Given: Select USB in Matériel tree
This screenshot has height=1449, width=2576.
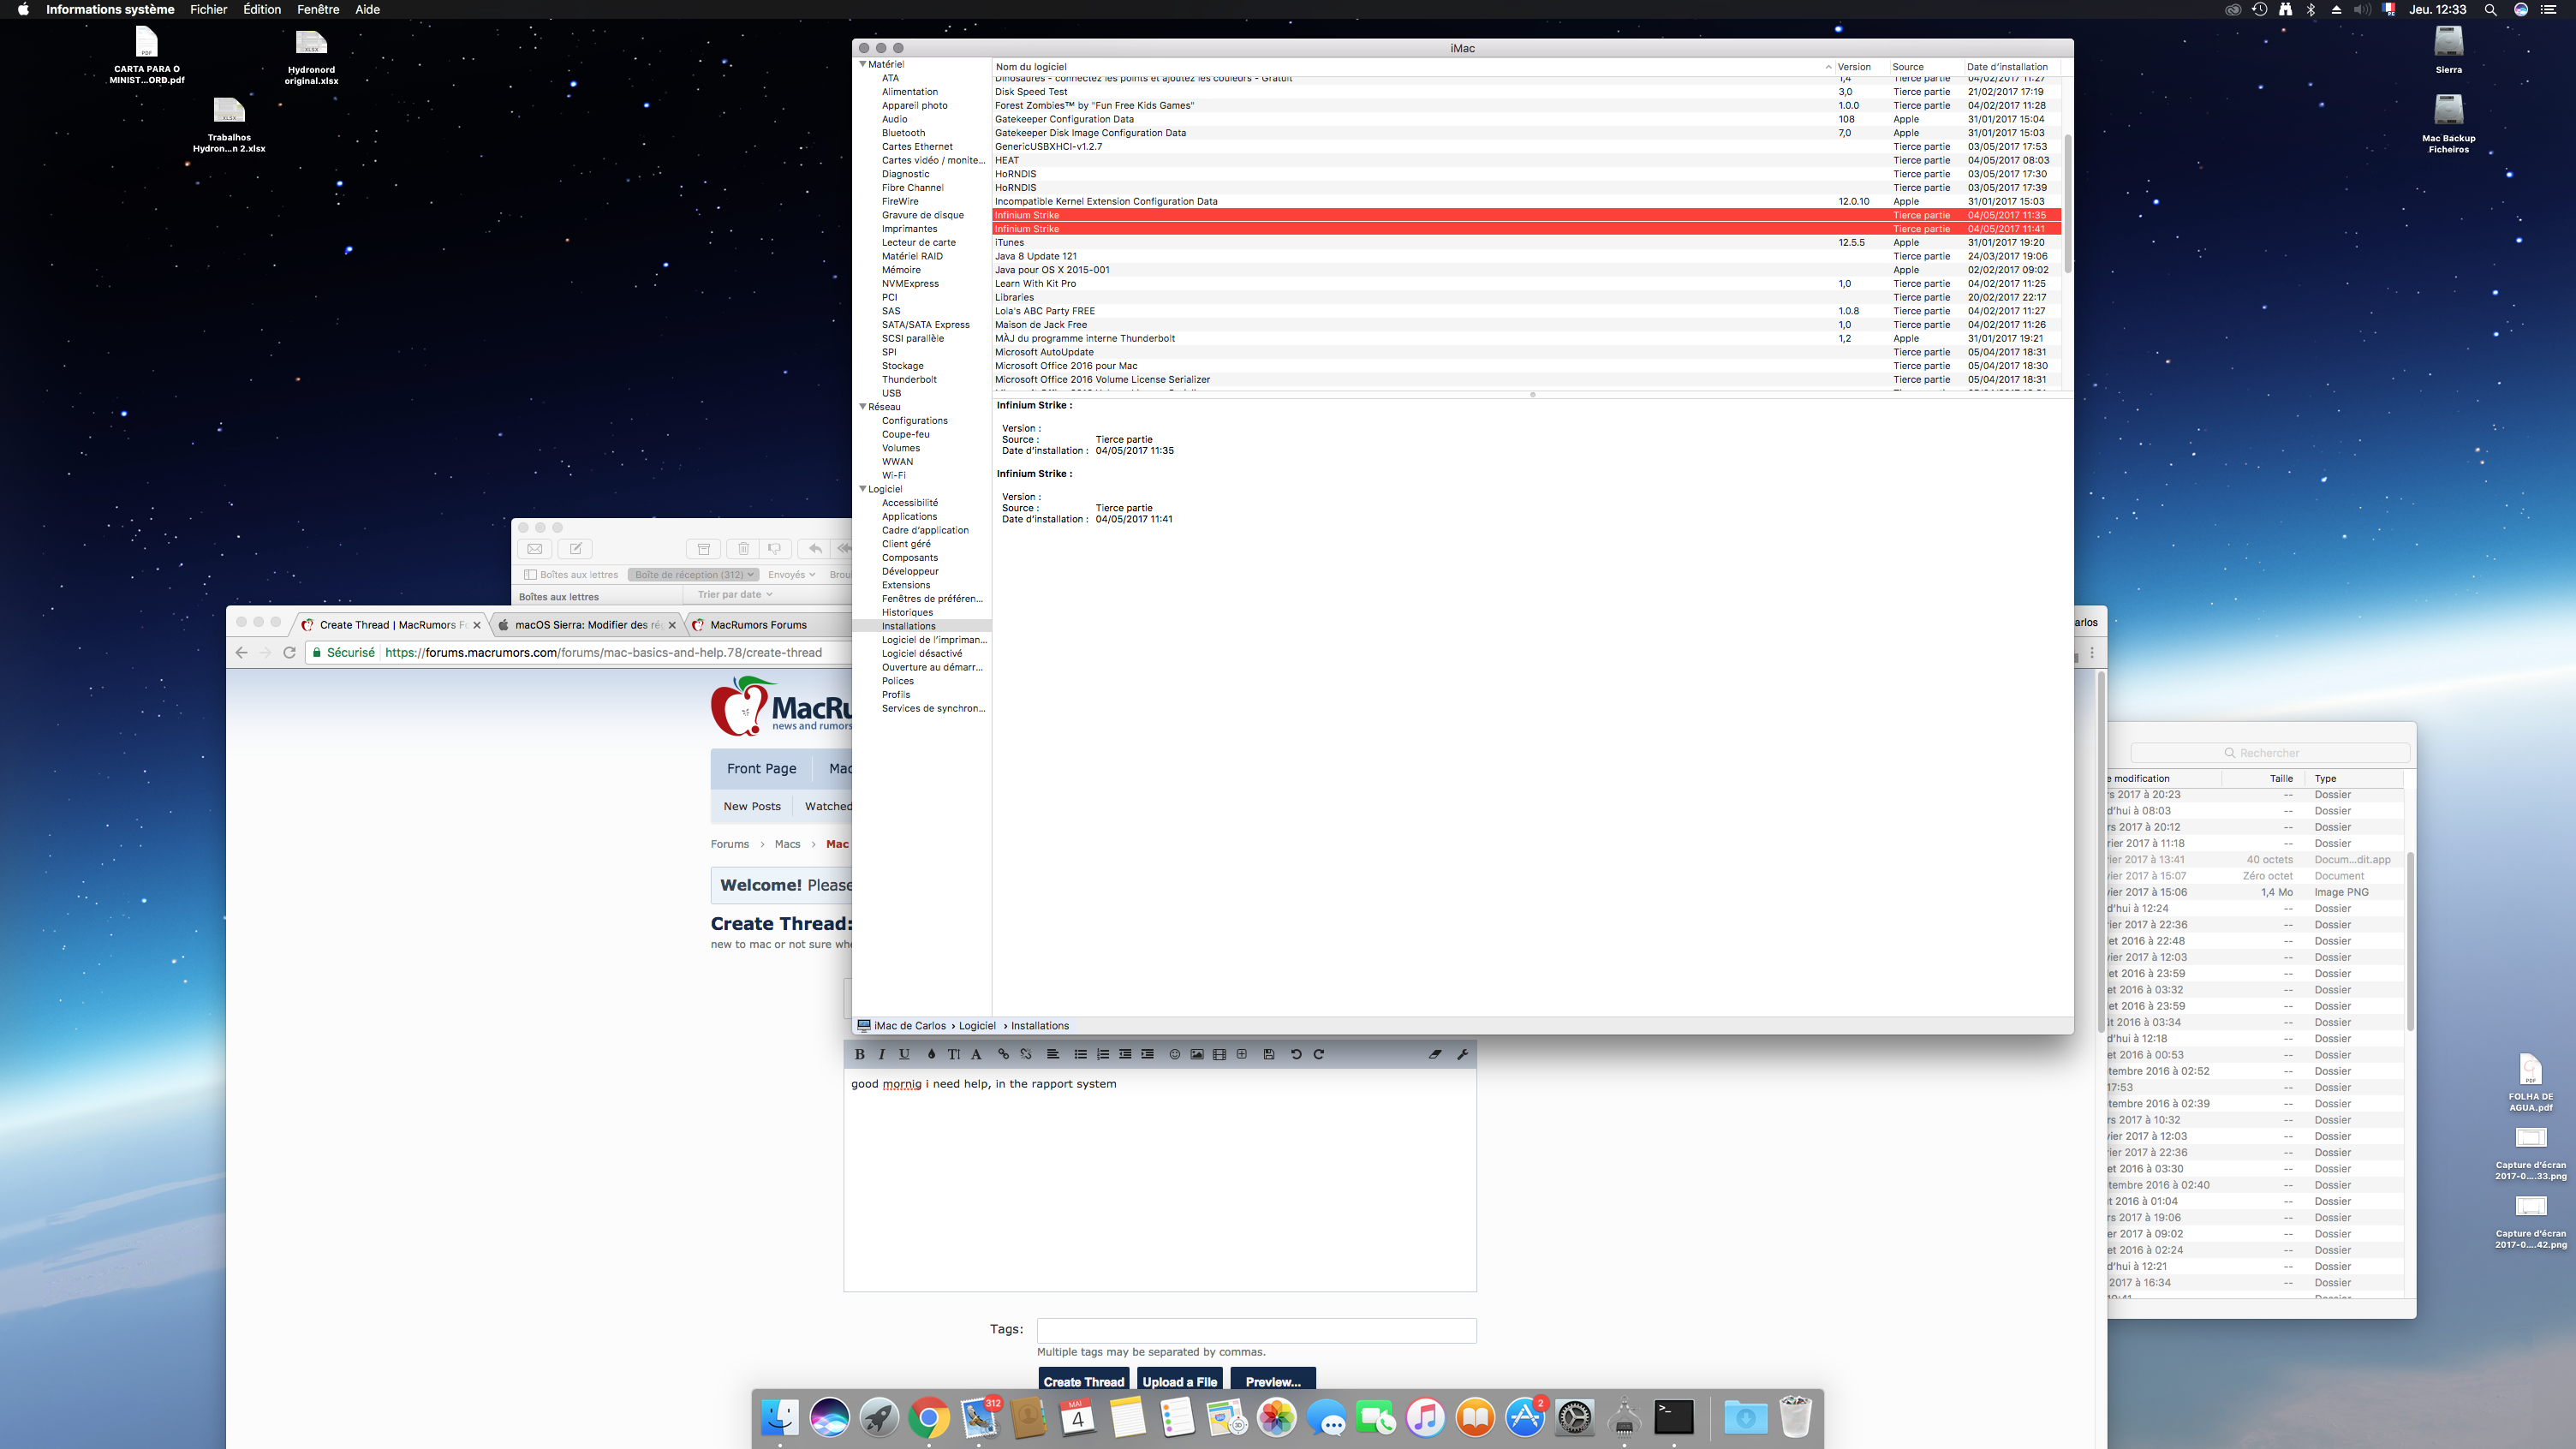Looking at the screenshot, I should (x=891, y=393).
